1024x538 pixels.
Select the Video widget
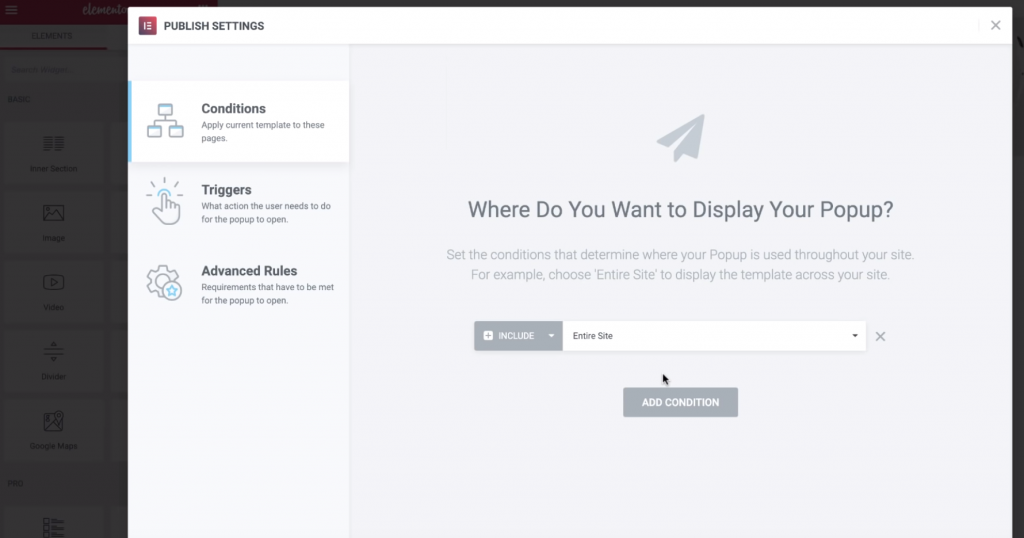coord(53,290)
